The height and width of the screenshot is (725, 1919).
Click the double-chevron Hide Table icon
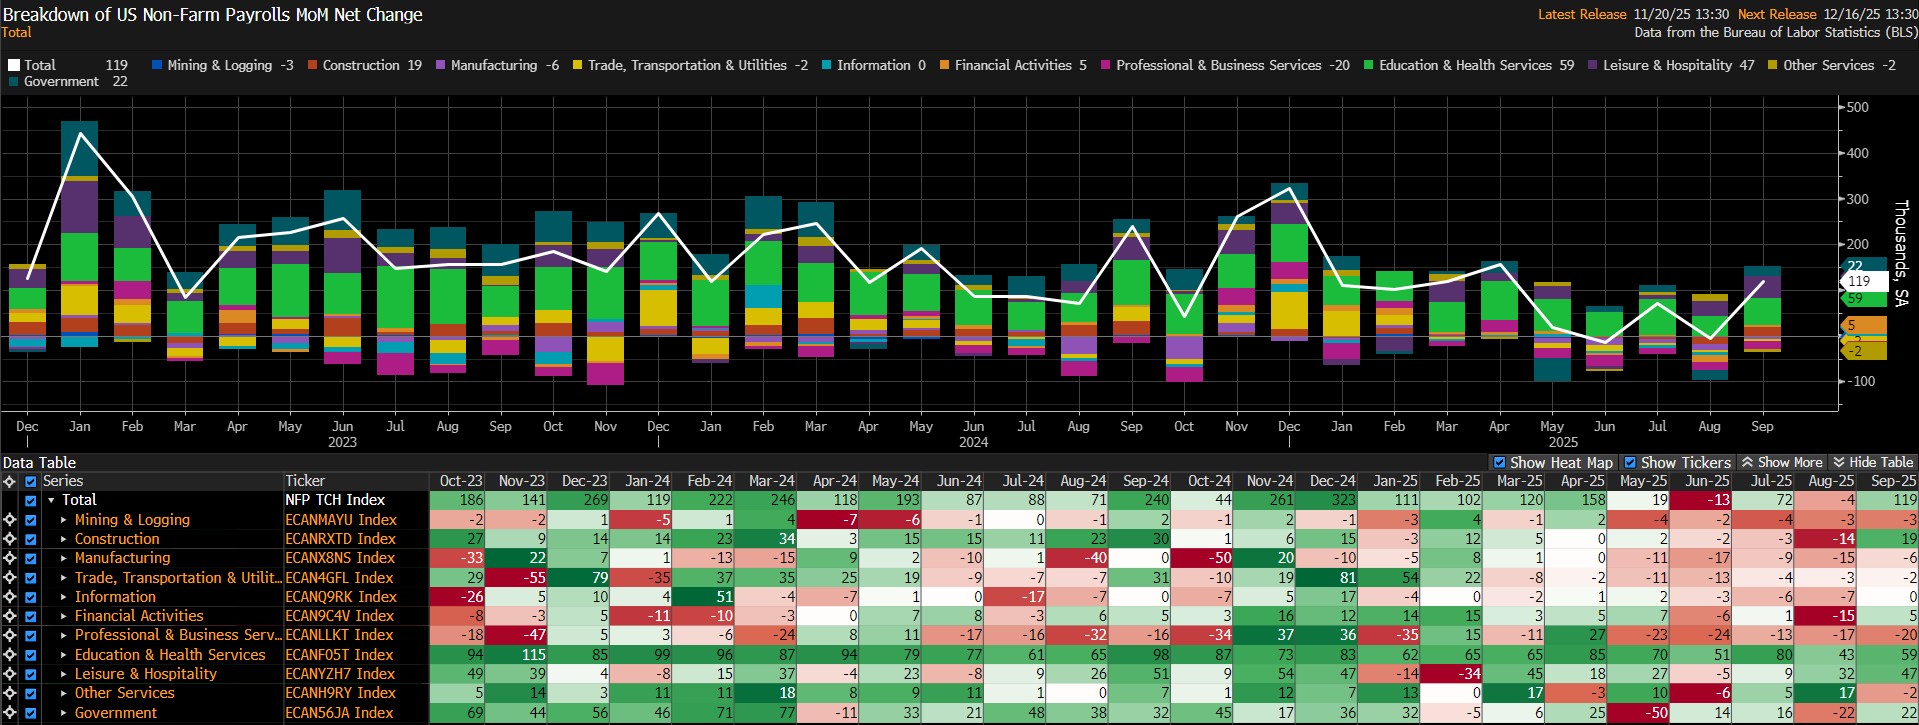click(x=1838, y=463)
